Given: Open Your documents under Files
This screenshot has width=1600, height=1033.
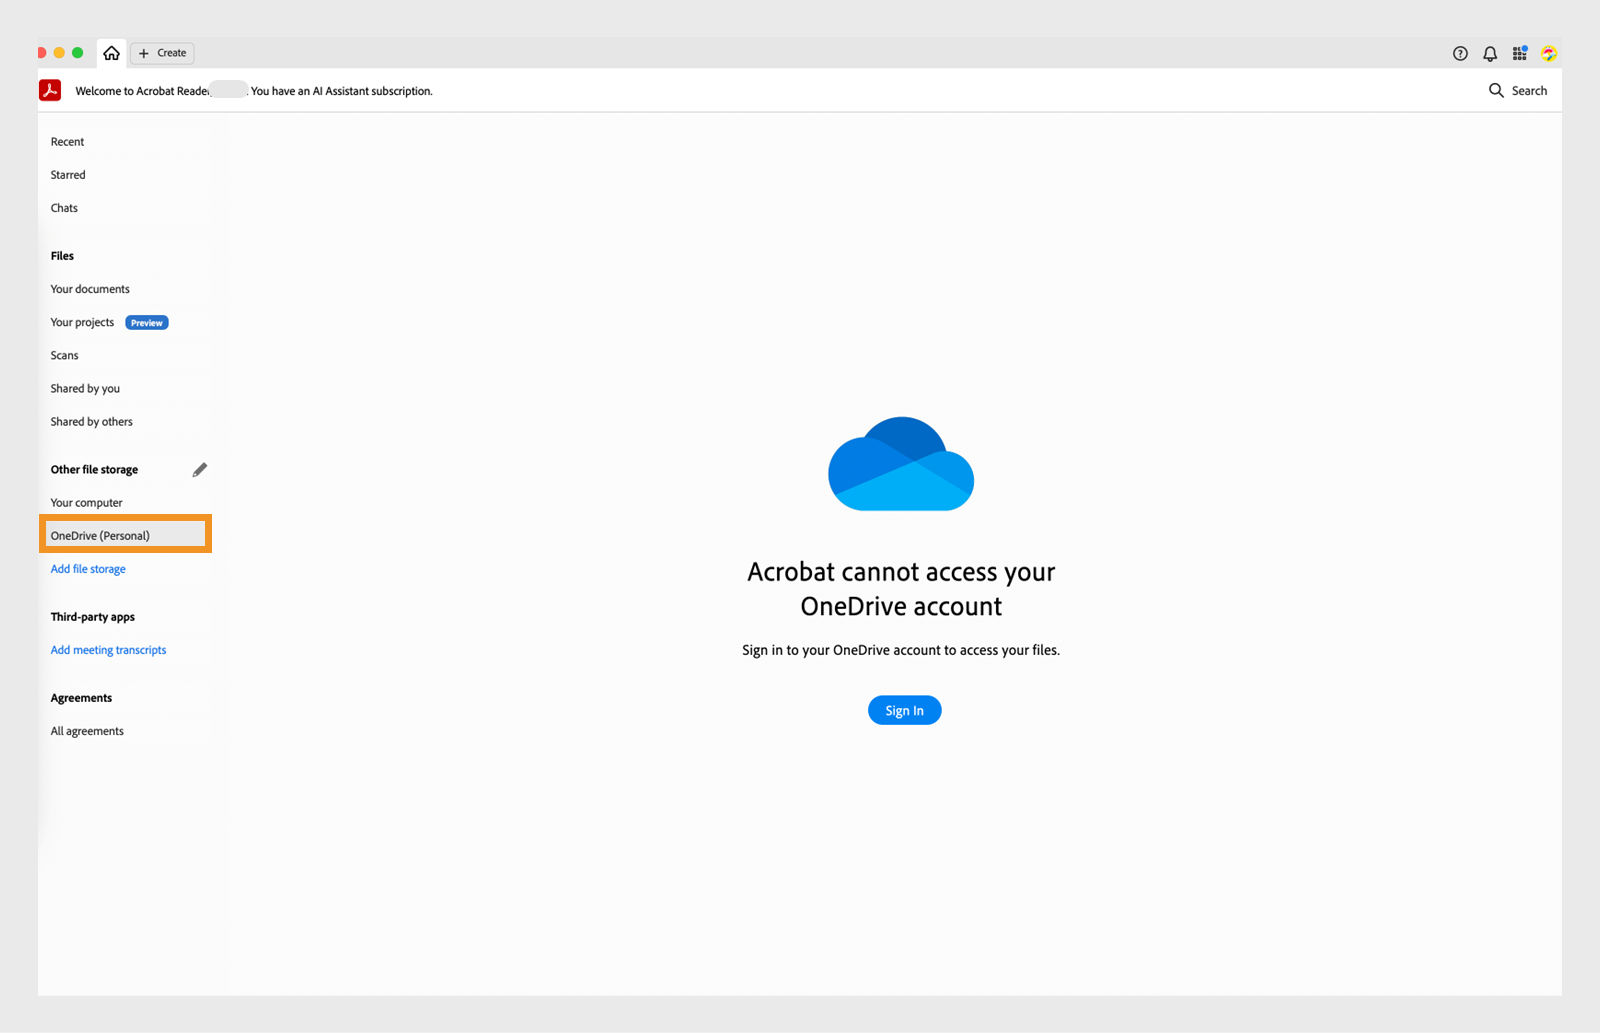Looking at the screenshot, I should (x=89, y=288).
